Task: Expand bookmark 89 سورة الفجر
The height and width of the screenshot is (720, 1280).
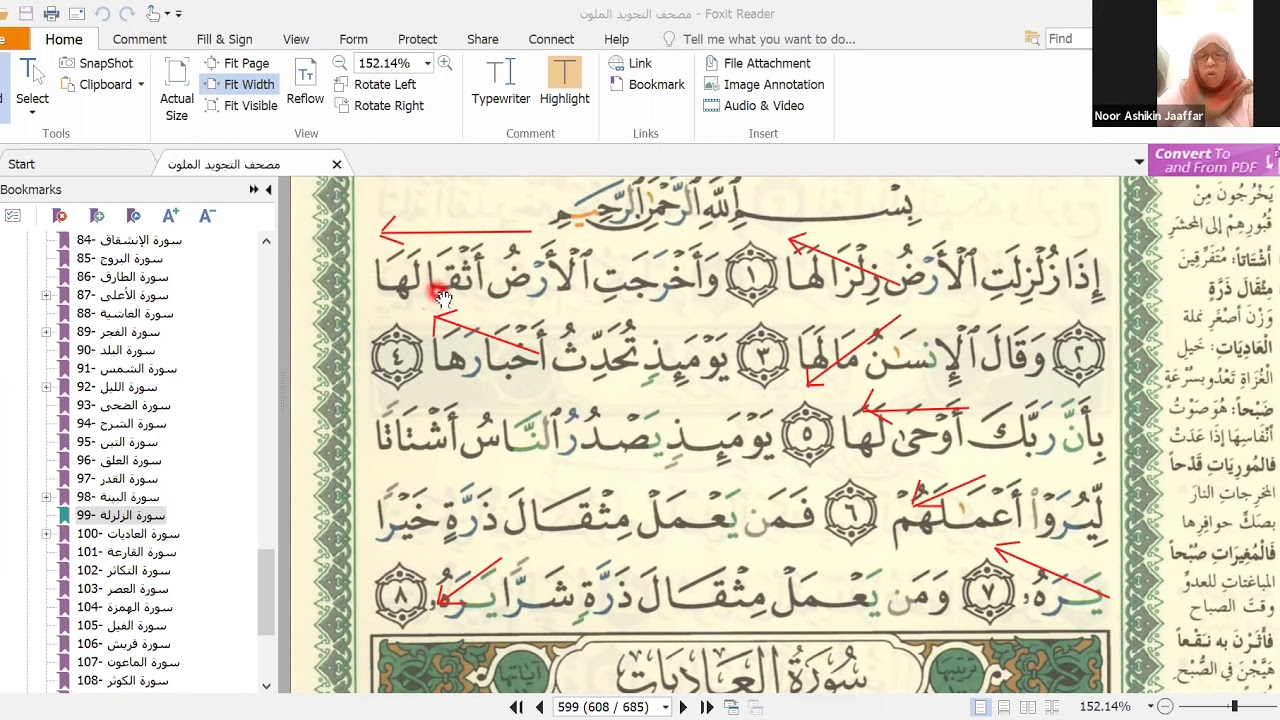Action: (46, 332)
